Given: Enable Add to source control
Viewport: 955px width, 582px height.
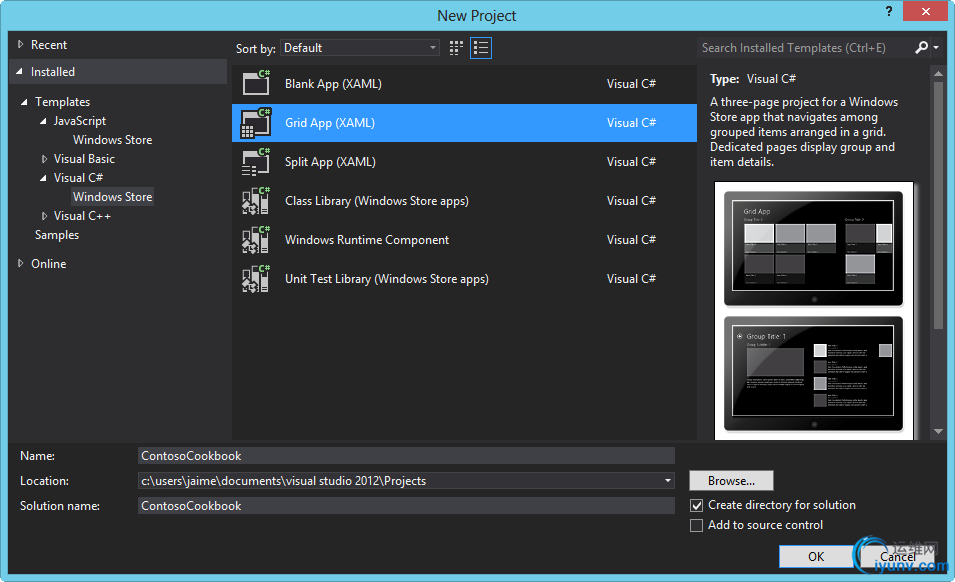Looking at the screenshot, I should tap(697, 526).
